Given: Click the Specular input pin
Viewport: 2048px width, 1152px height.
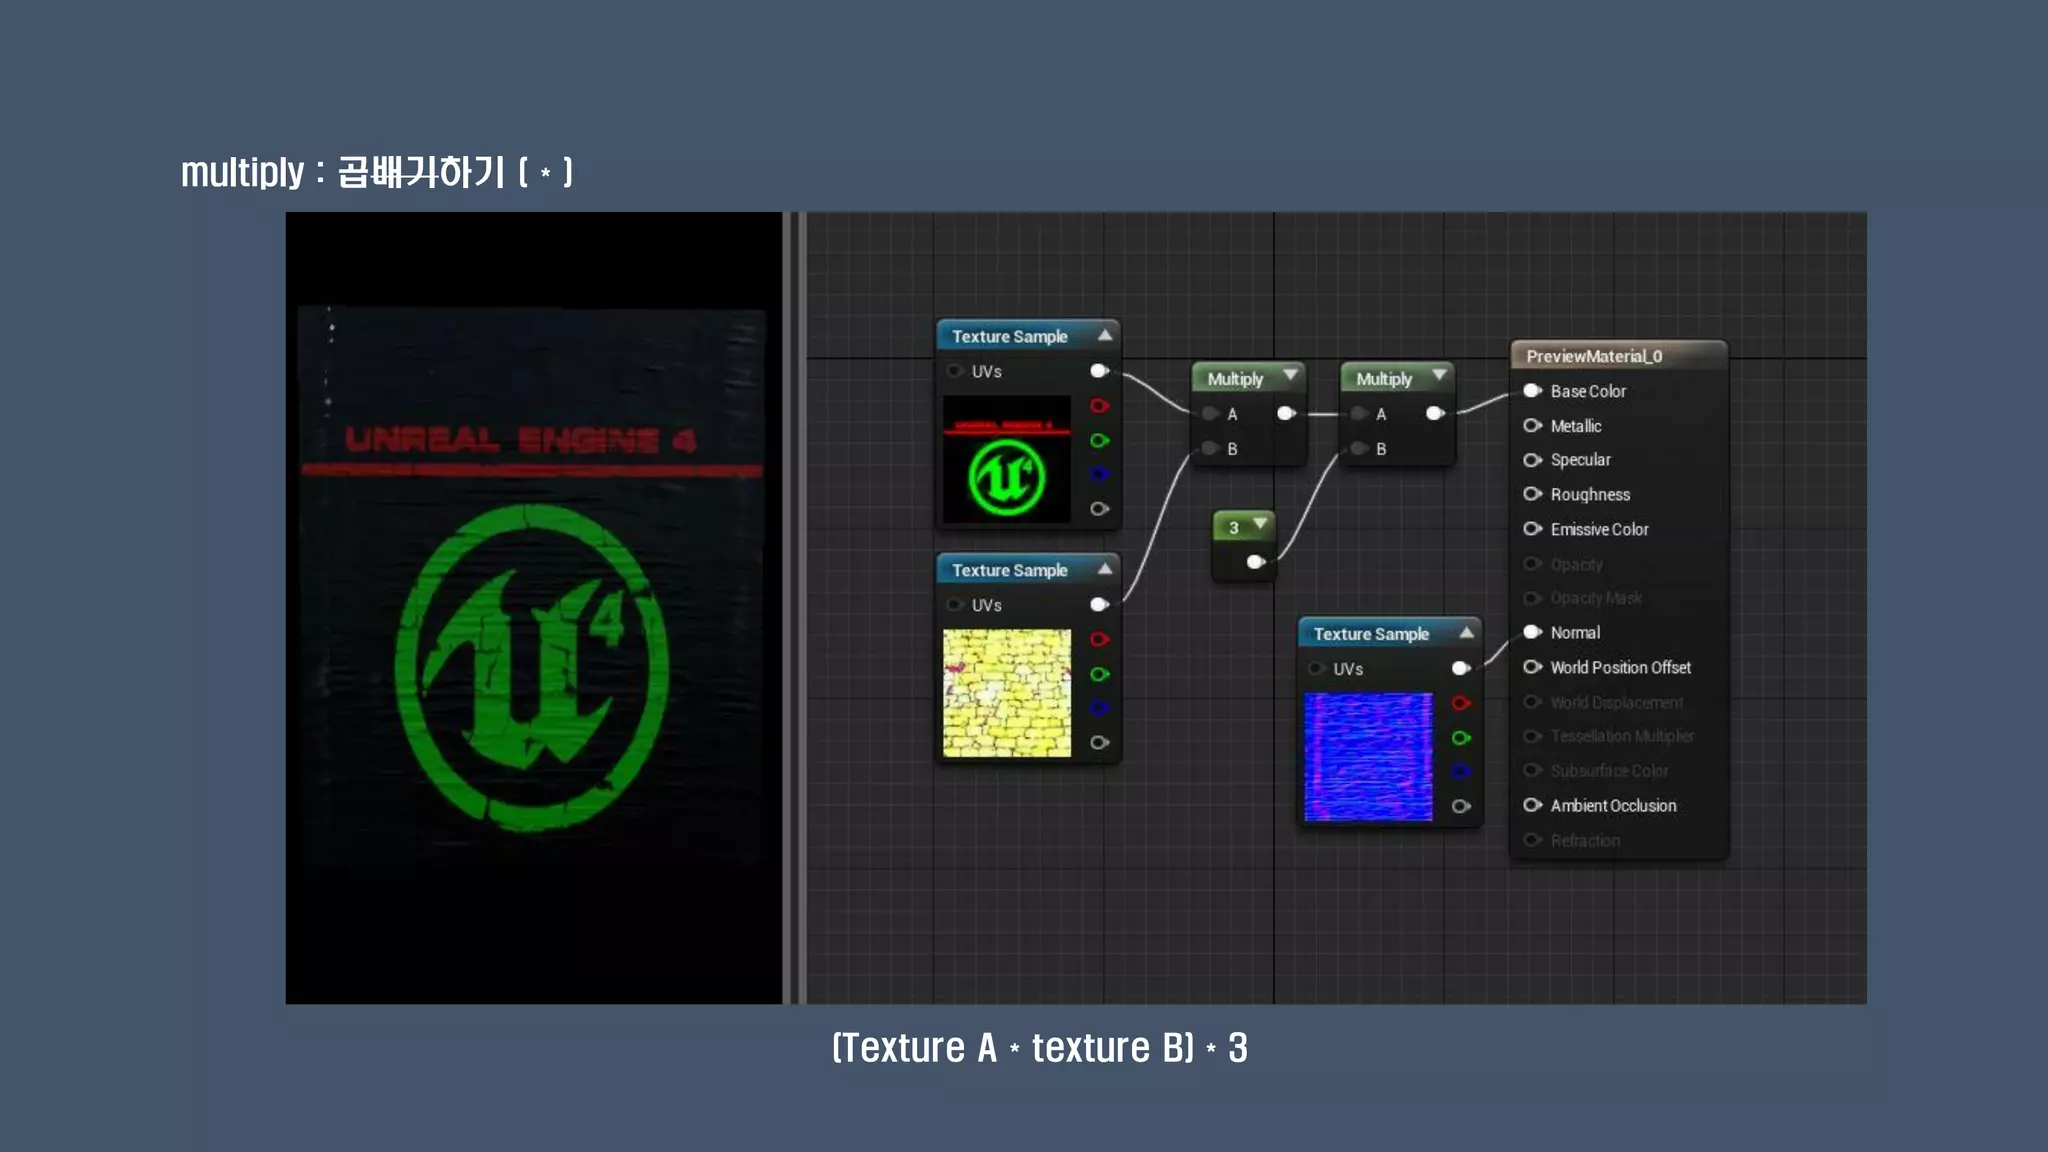Looking at the screenshot, I should coord(1532,460).
